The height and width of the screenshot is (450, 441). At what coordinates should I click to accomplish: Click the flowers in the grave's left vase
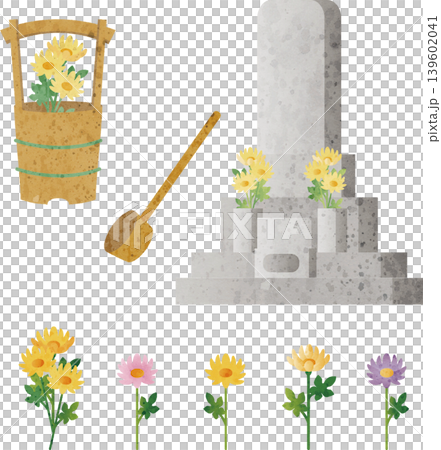[x=252, y=178]
